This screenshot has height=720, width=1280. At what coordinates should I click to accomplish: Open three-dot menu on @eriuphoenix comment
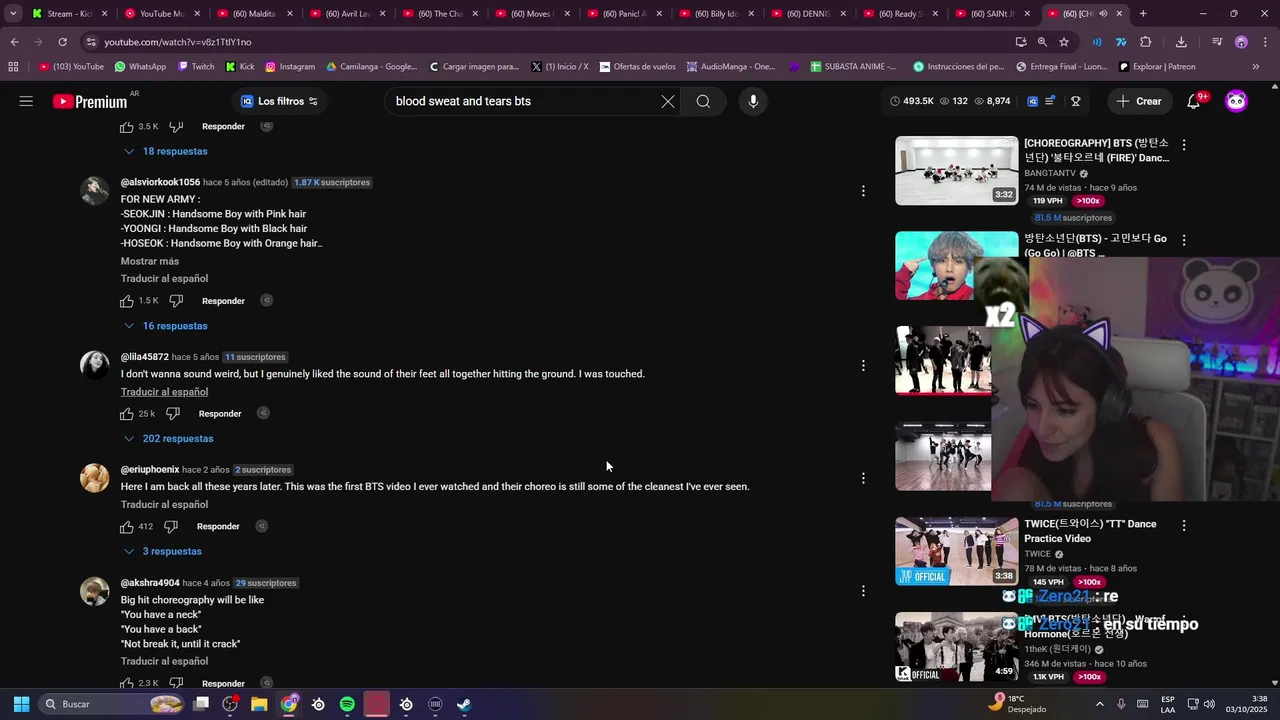pyautogui.click(x=863, y=478)
